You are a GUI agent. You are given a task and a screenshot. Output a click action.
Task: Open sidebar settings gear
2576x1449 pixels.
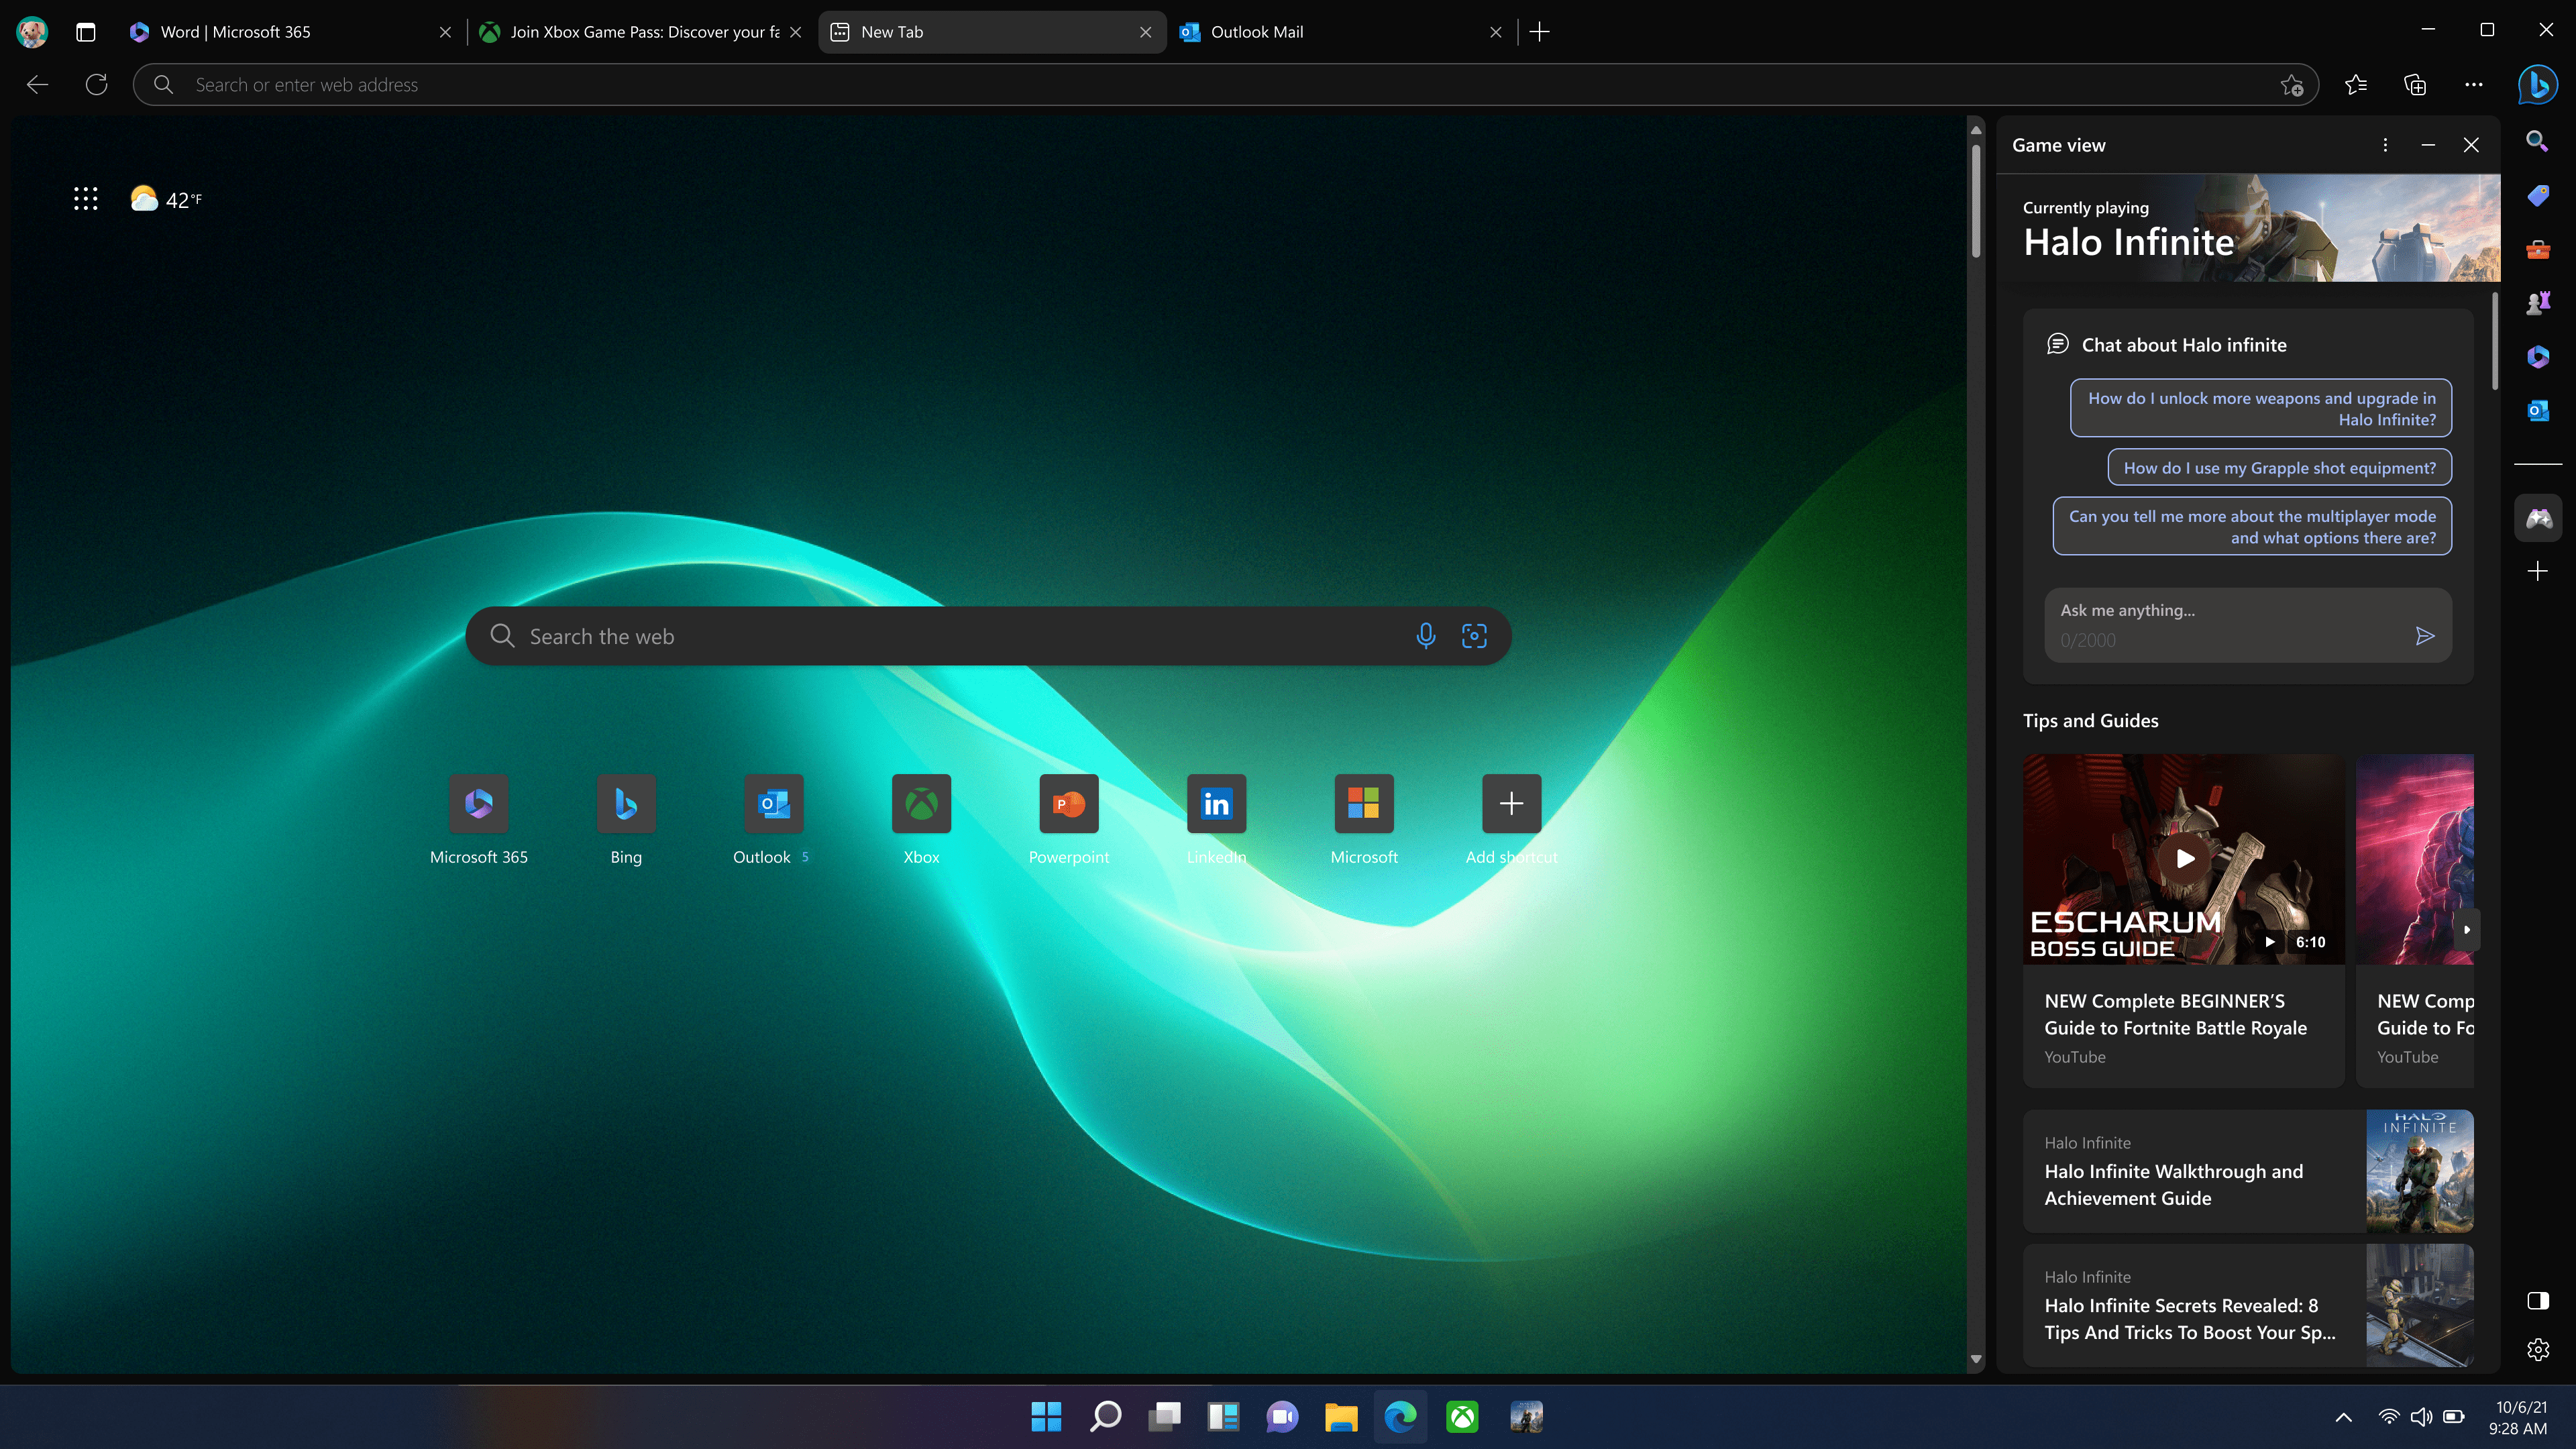(2537, 1350)
